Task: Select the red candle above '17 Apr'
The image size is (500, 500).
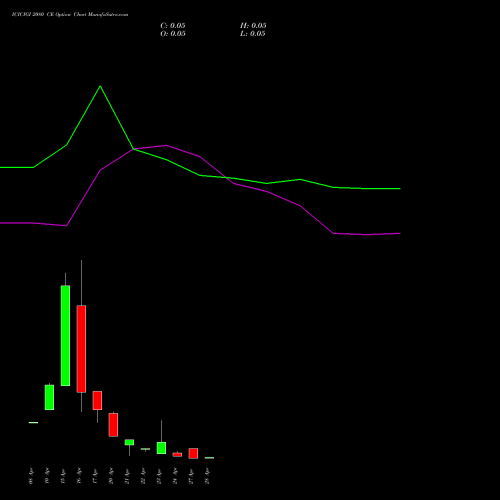Action: pos(97,400)
